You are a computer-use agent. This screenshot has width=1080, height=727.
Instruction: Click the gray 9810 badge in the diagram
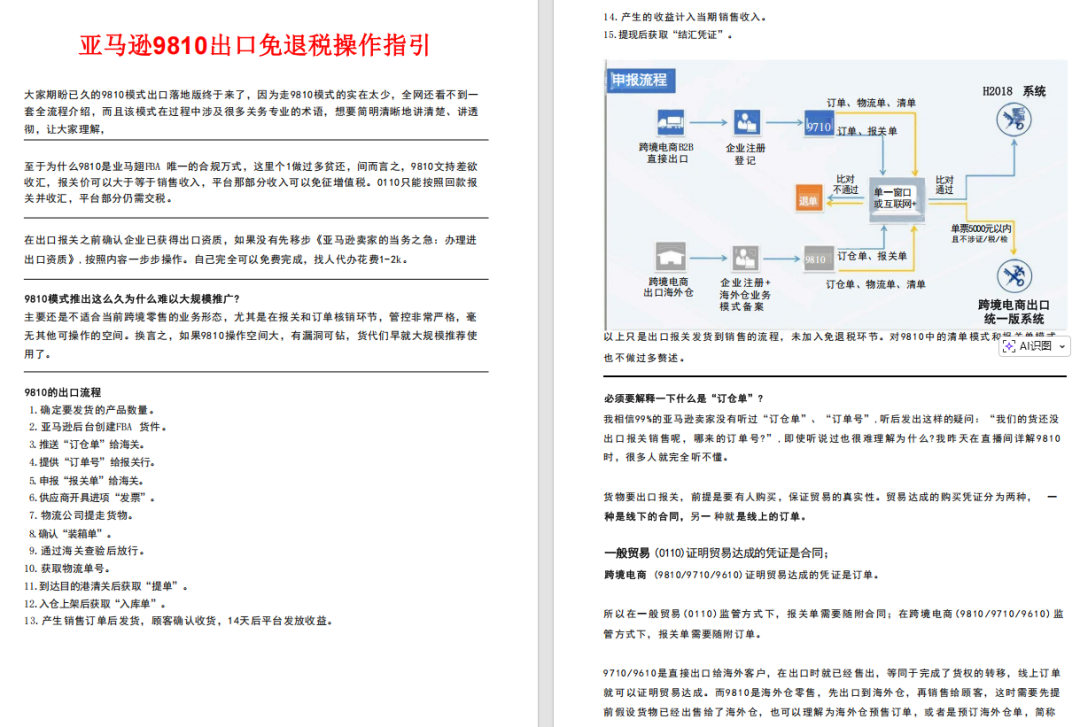819,258
